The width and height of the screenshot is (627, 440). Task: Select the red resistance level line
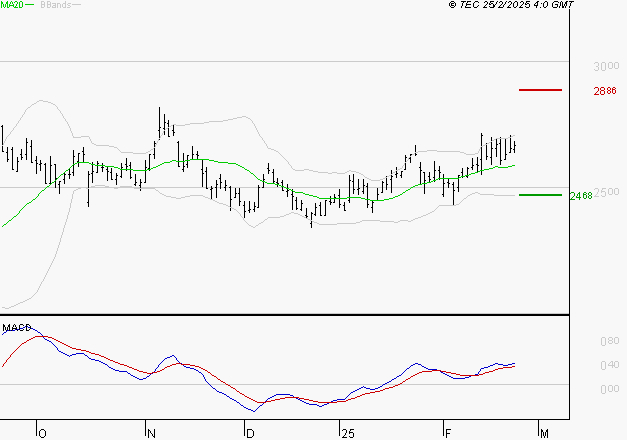click(x=540, y=90)
